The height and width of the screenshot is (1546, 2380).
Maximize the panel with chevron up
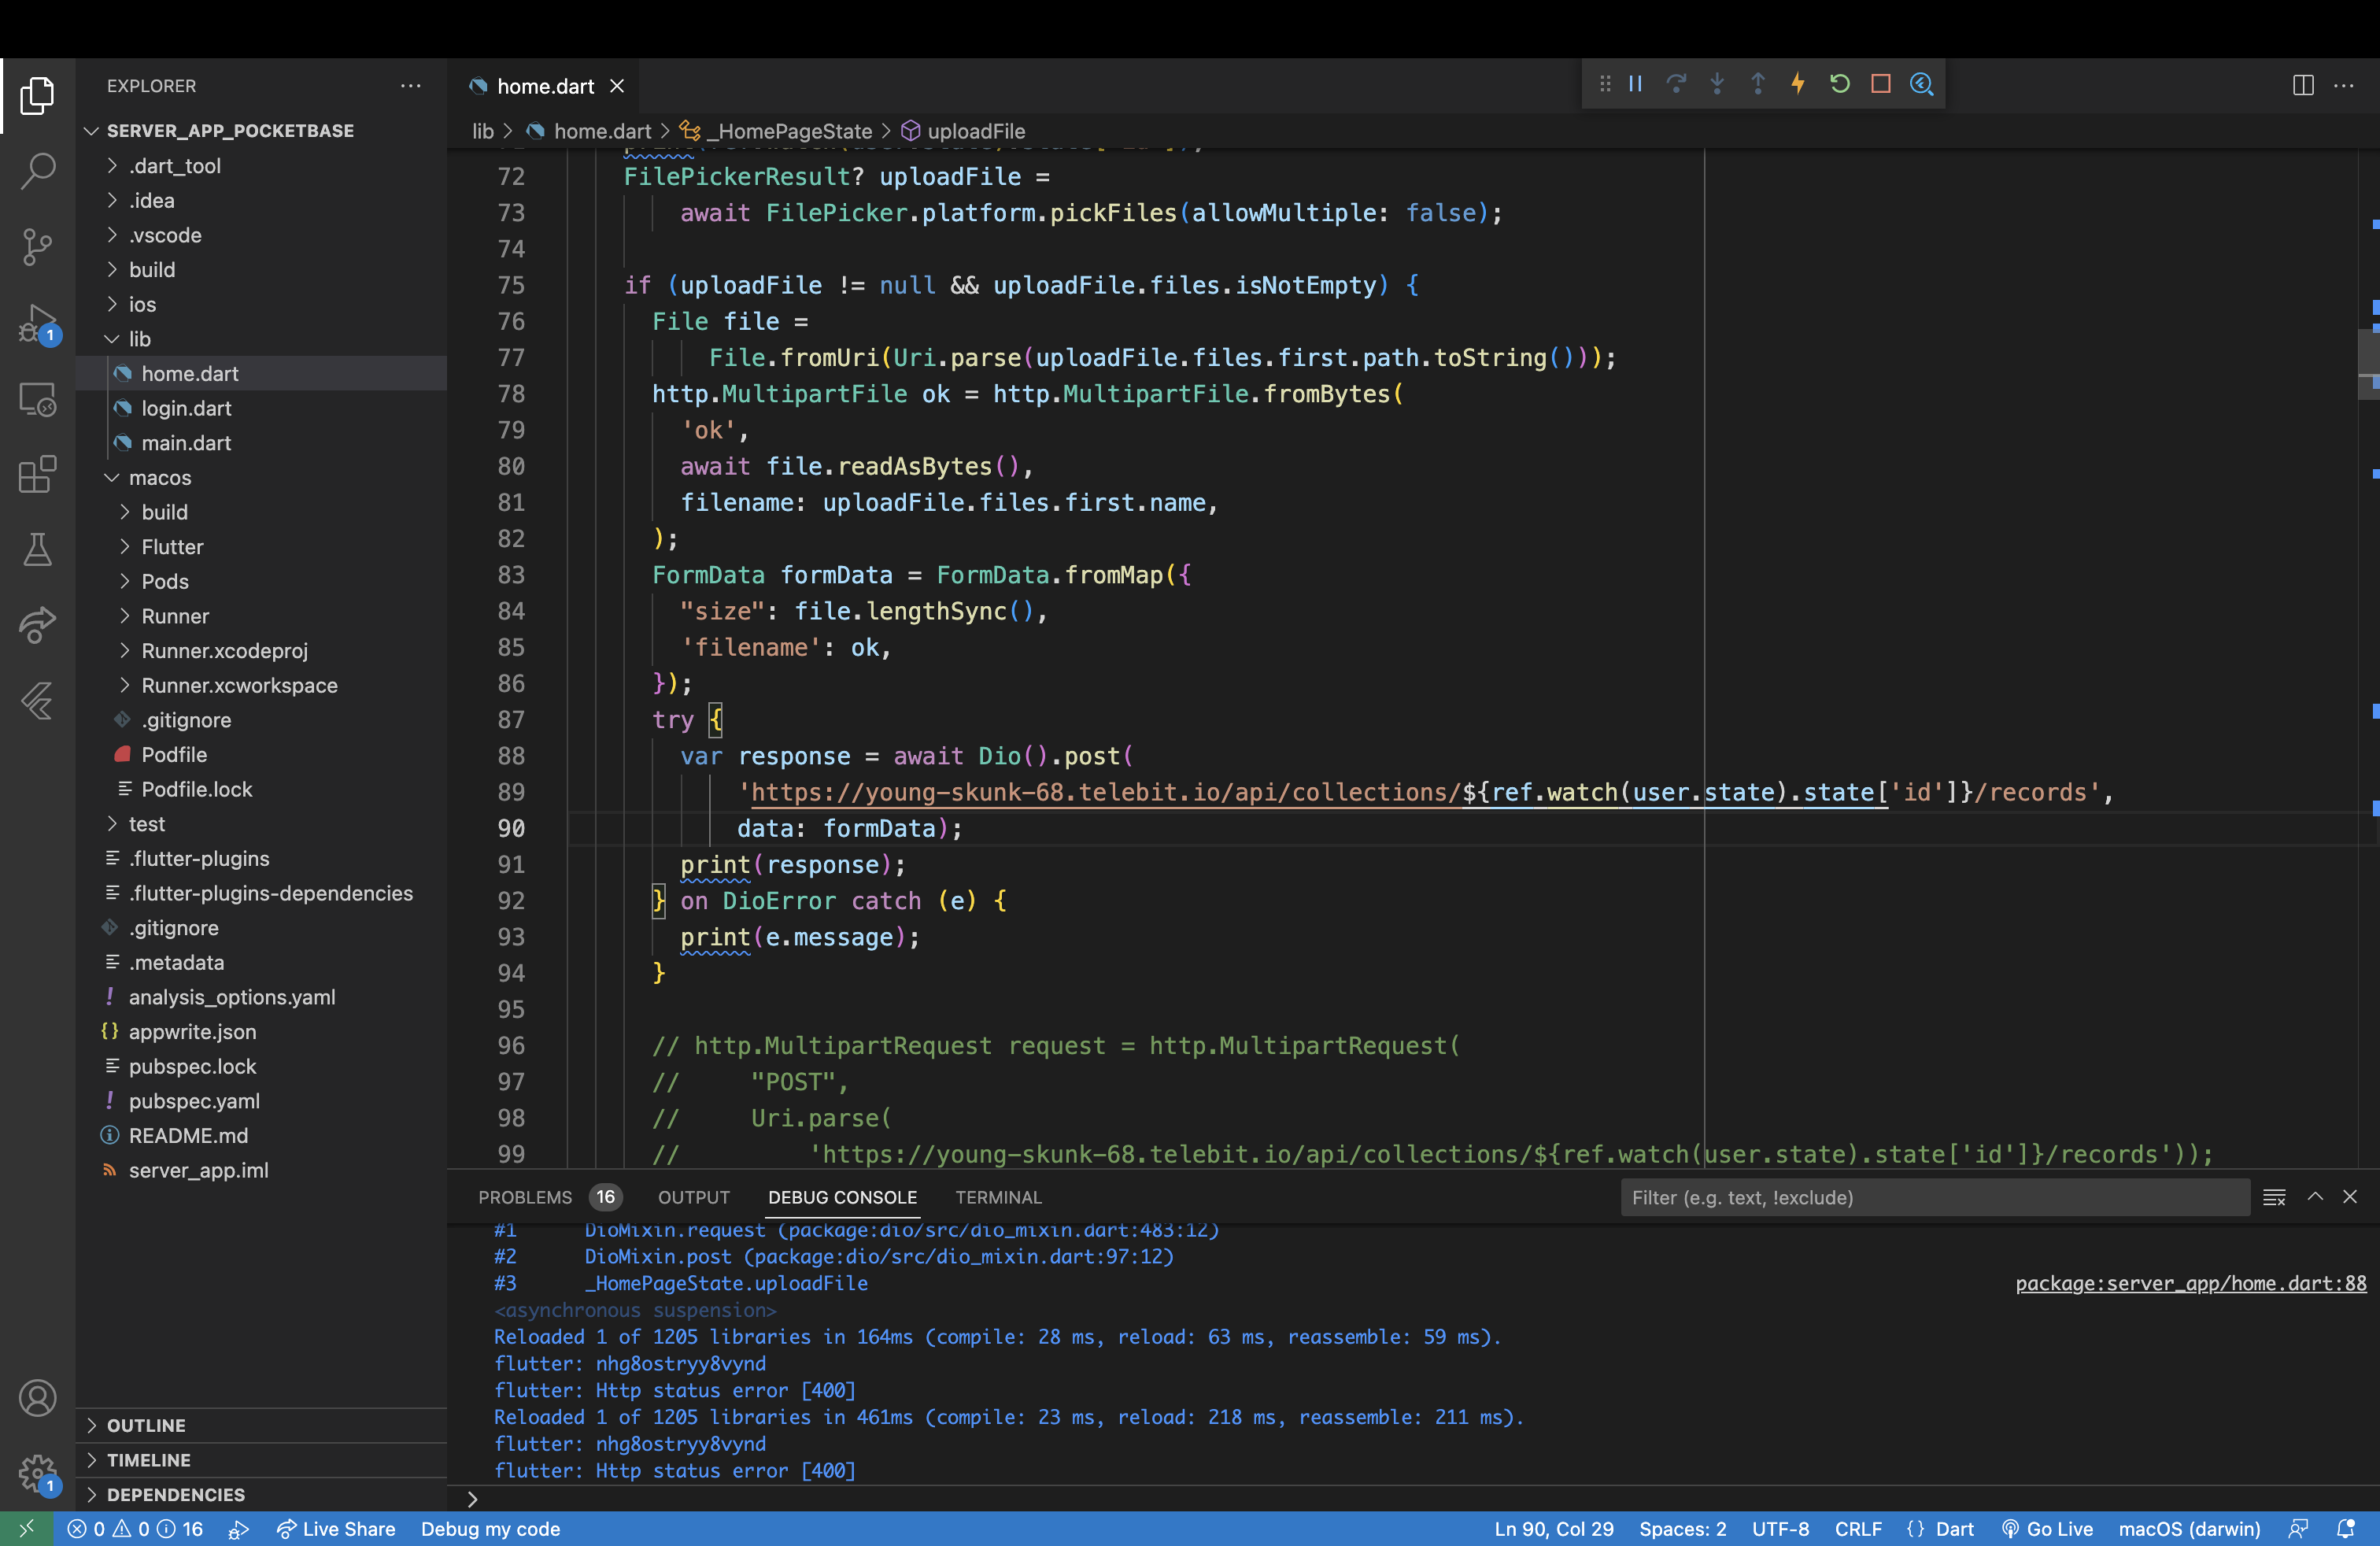2315,1197
